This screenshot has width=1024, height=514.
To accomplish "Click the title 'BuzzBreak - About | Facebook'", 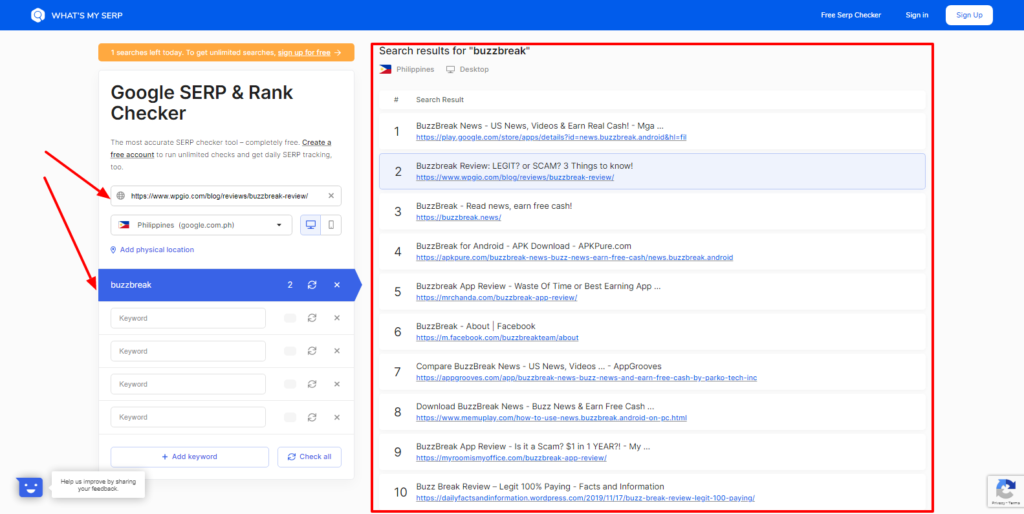I will [x=475, y=326].
